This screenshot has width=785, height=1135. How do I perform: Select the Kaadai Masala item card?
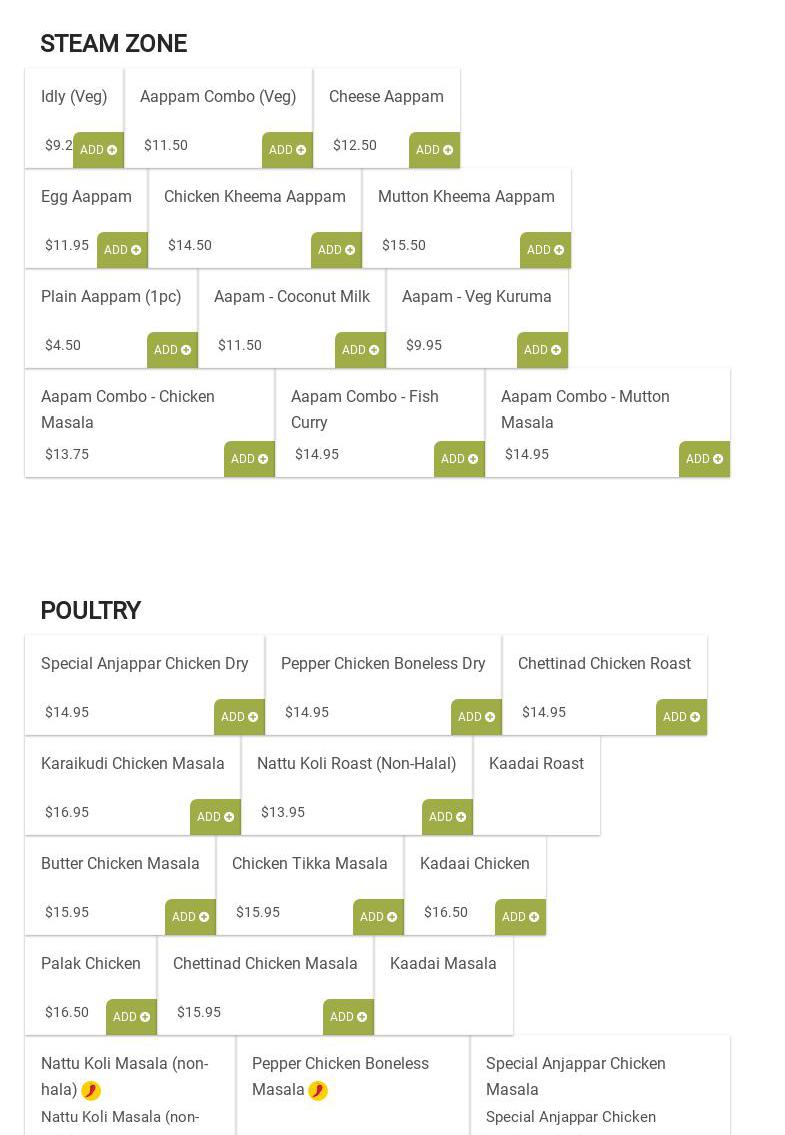coord(443,985)
